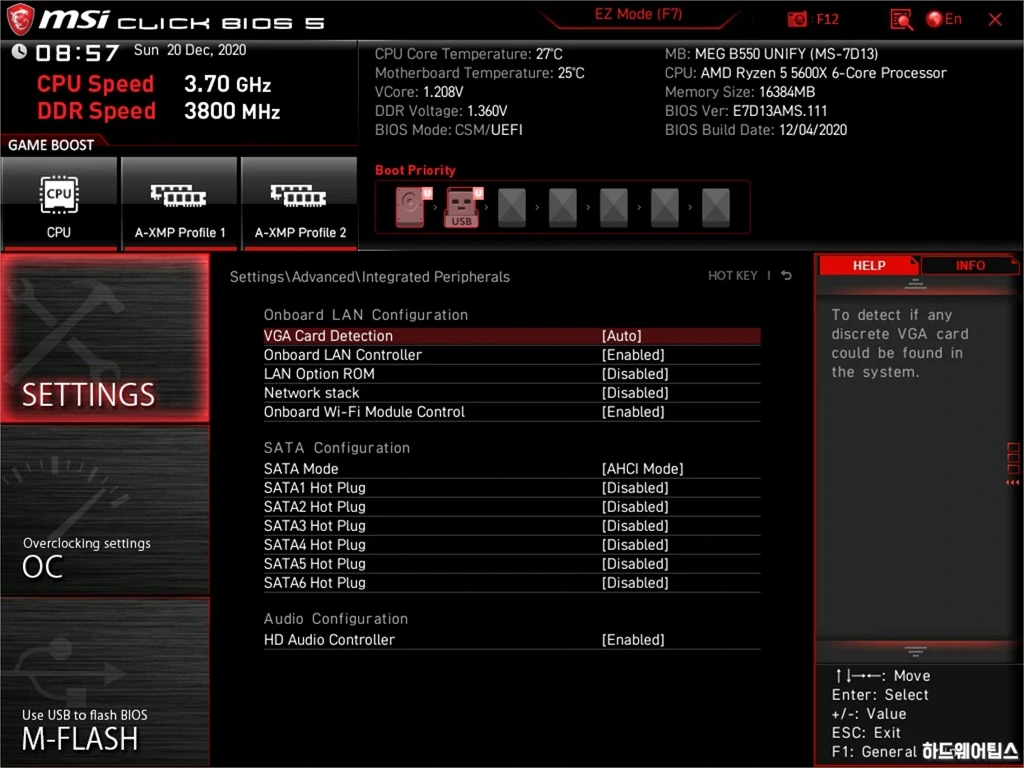Change LAN Option ROM Disabled value
Viewport: 1024px width, 768px height.
point(635,374)
